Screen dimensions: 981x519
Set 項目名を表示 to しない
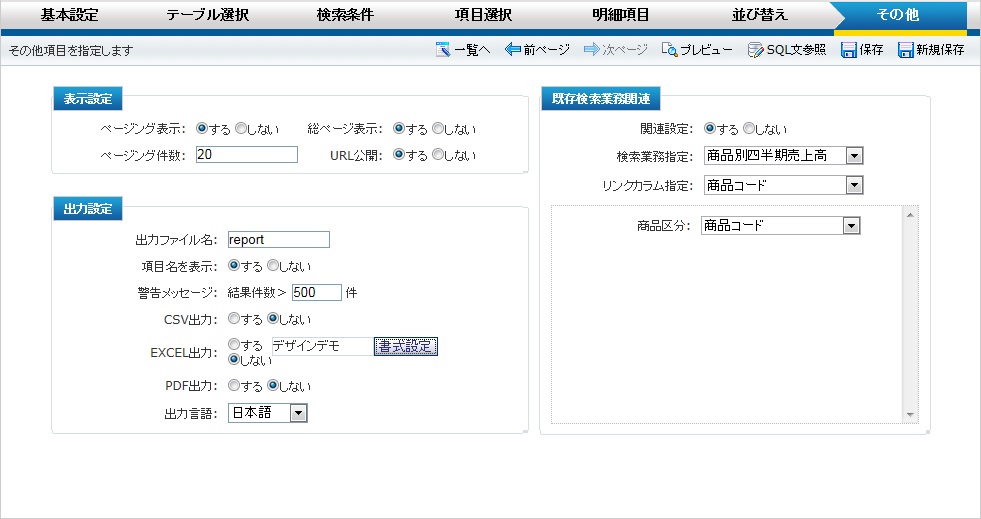point(272,265)
